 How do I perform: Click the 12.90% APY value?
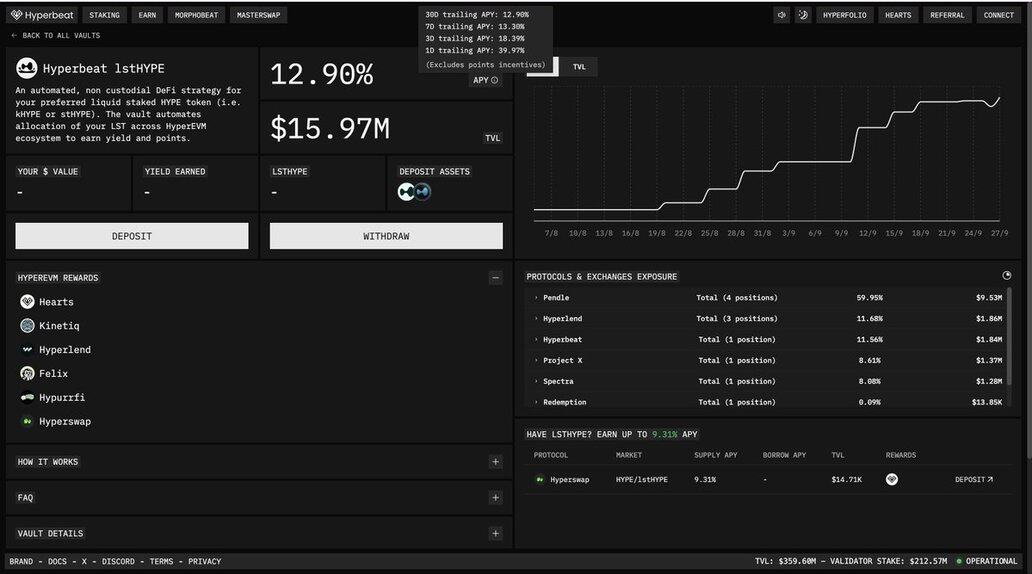click(x=322, y=74)
